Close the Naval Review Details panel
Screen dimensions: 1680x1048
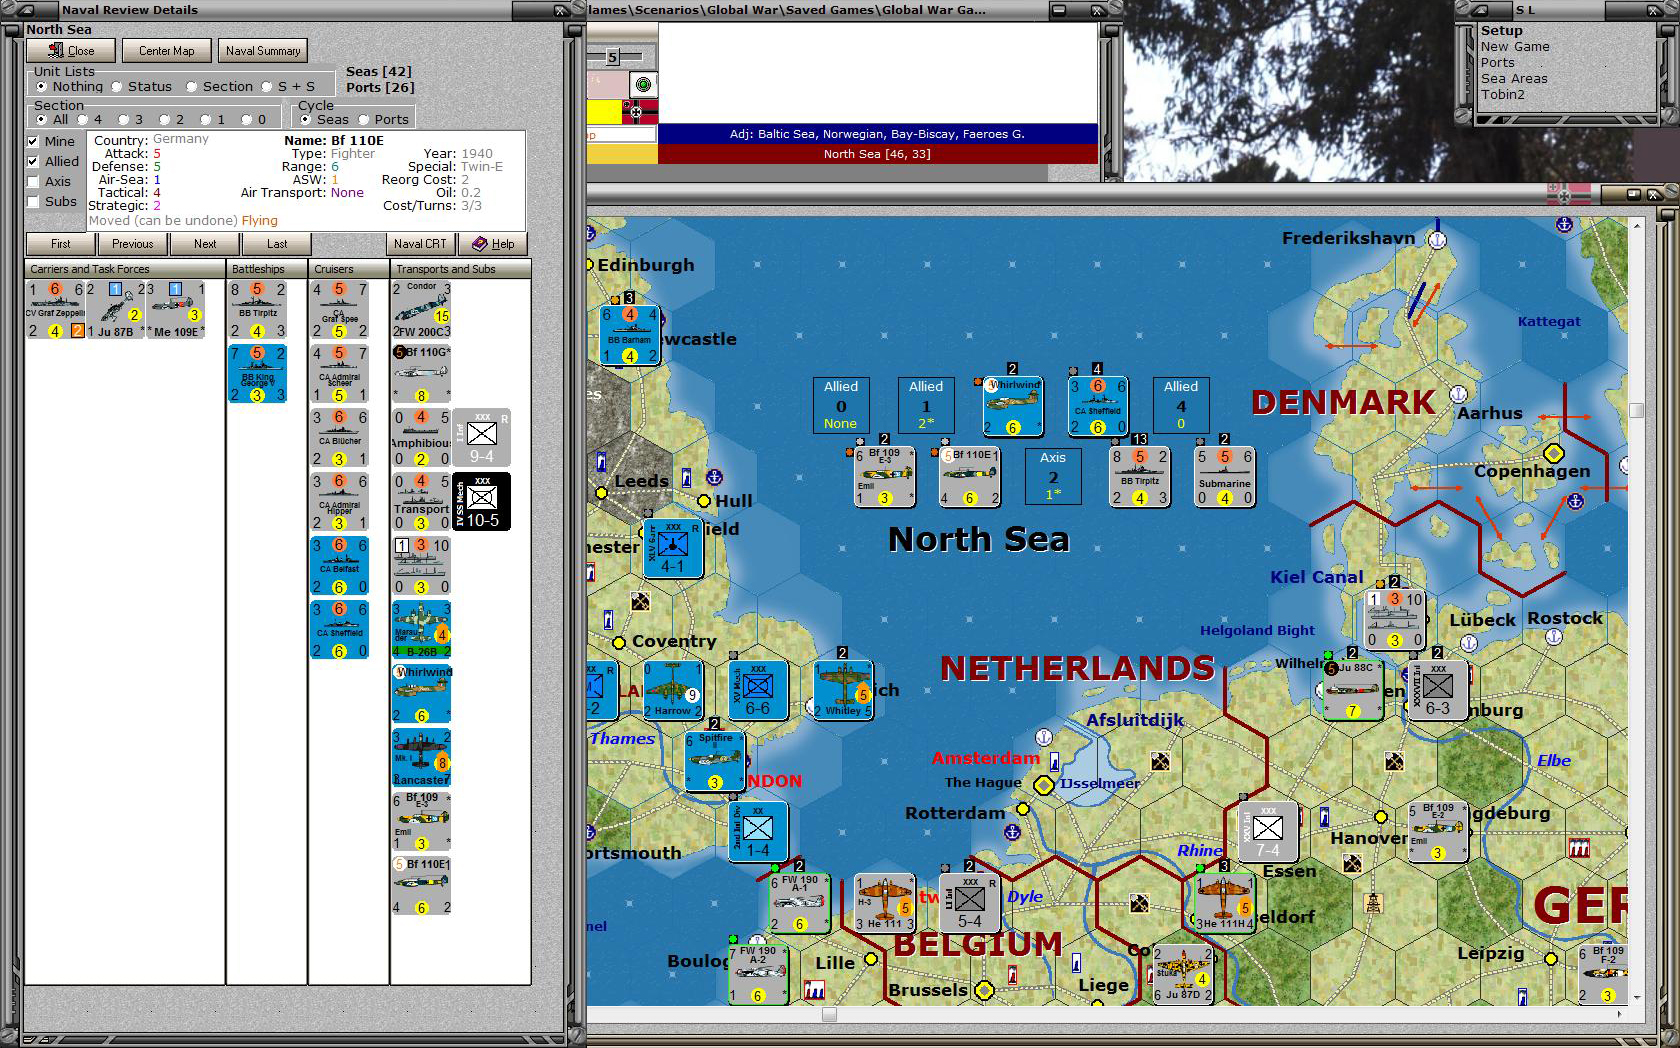(71, 51)
